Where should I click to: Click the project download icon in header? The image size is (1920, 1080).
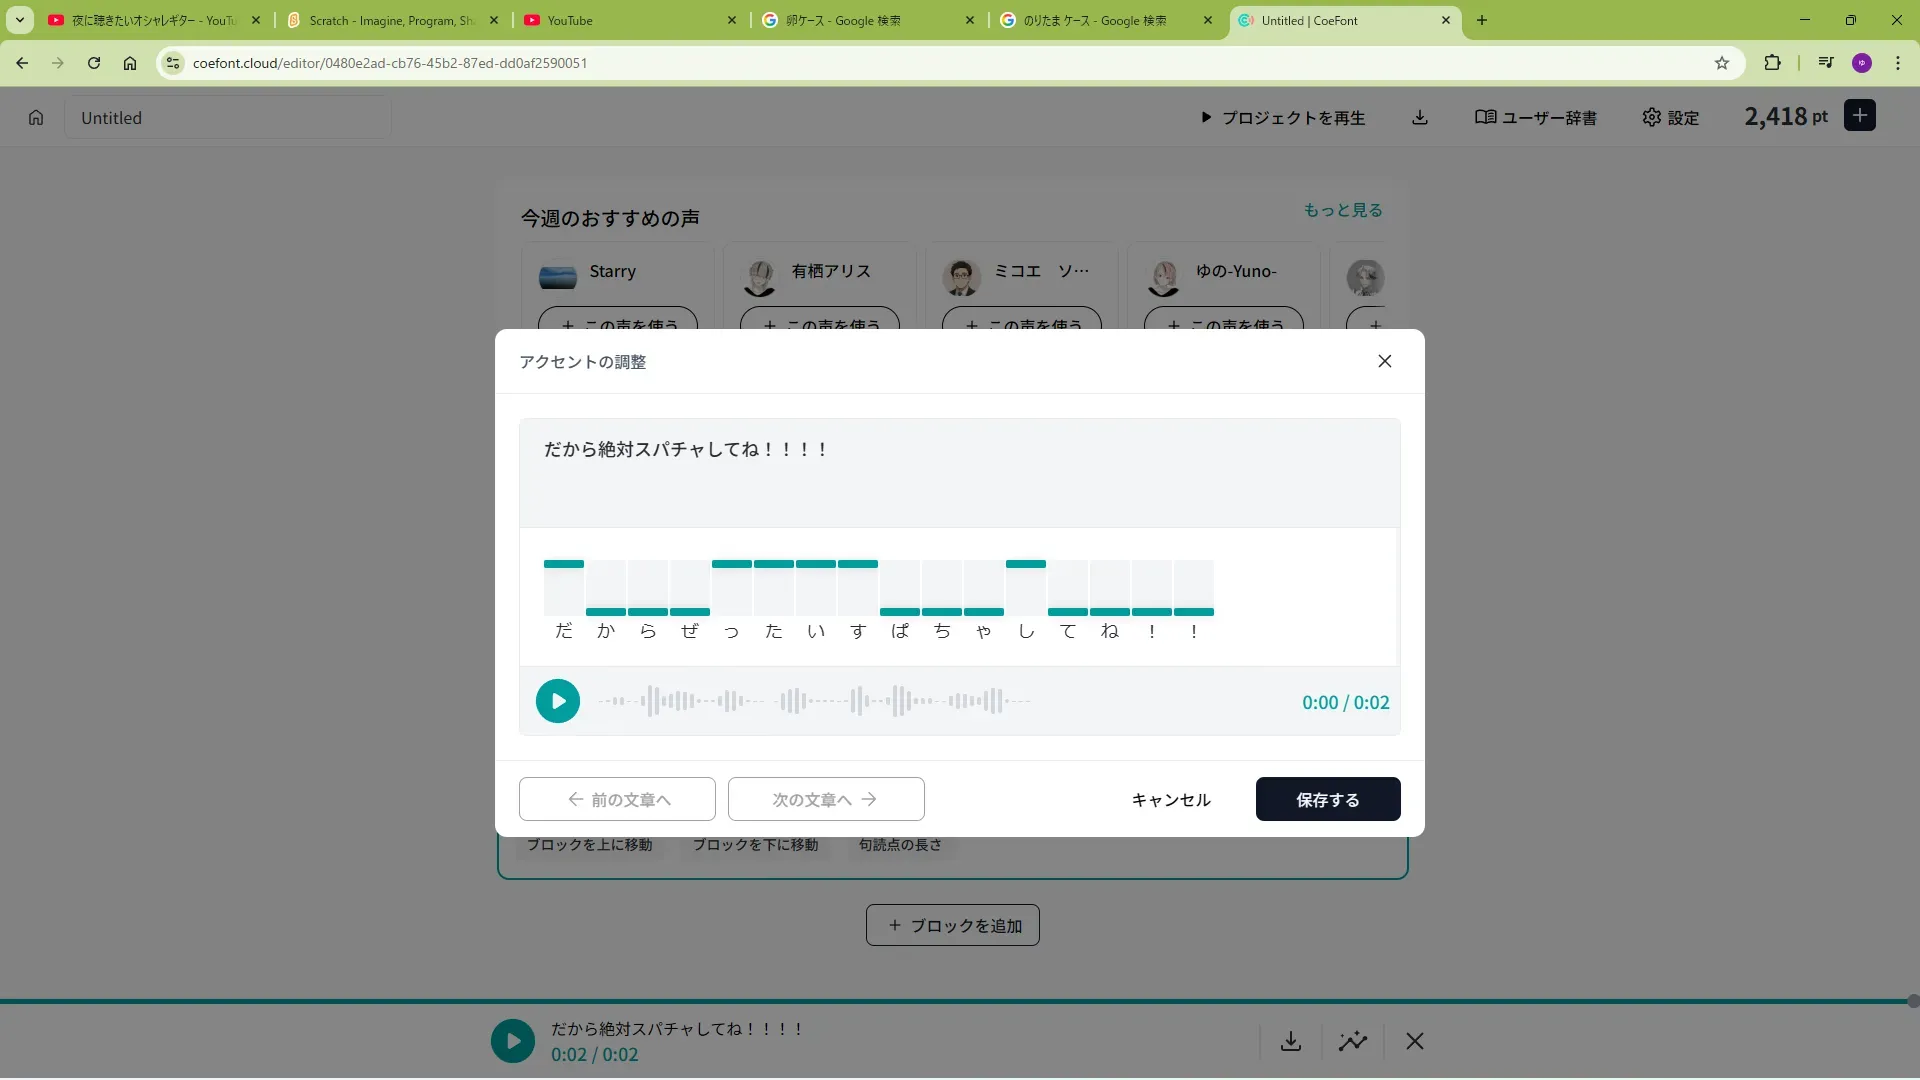pos(1419,117)
